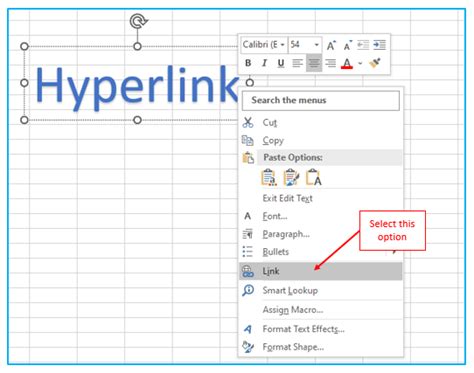Toggle Underline formatting in mini toolbar
This screenshot has height=373, width=474.
pos(281,63)
